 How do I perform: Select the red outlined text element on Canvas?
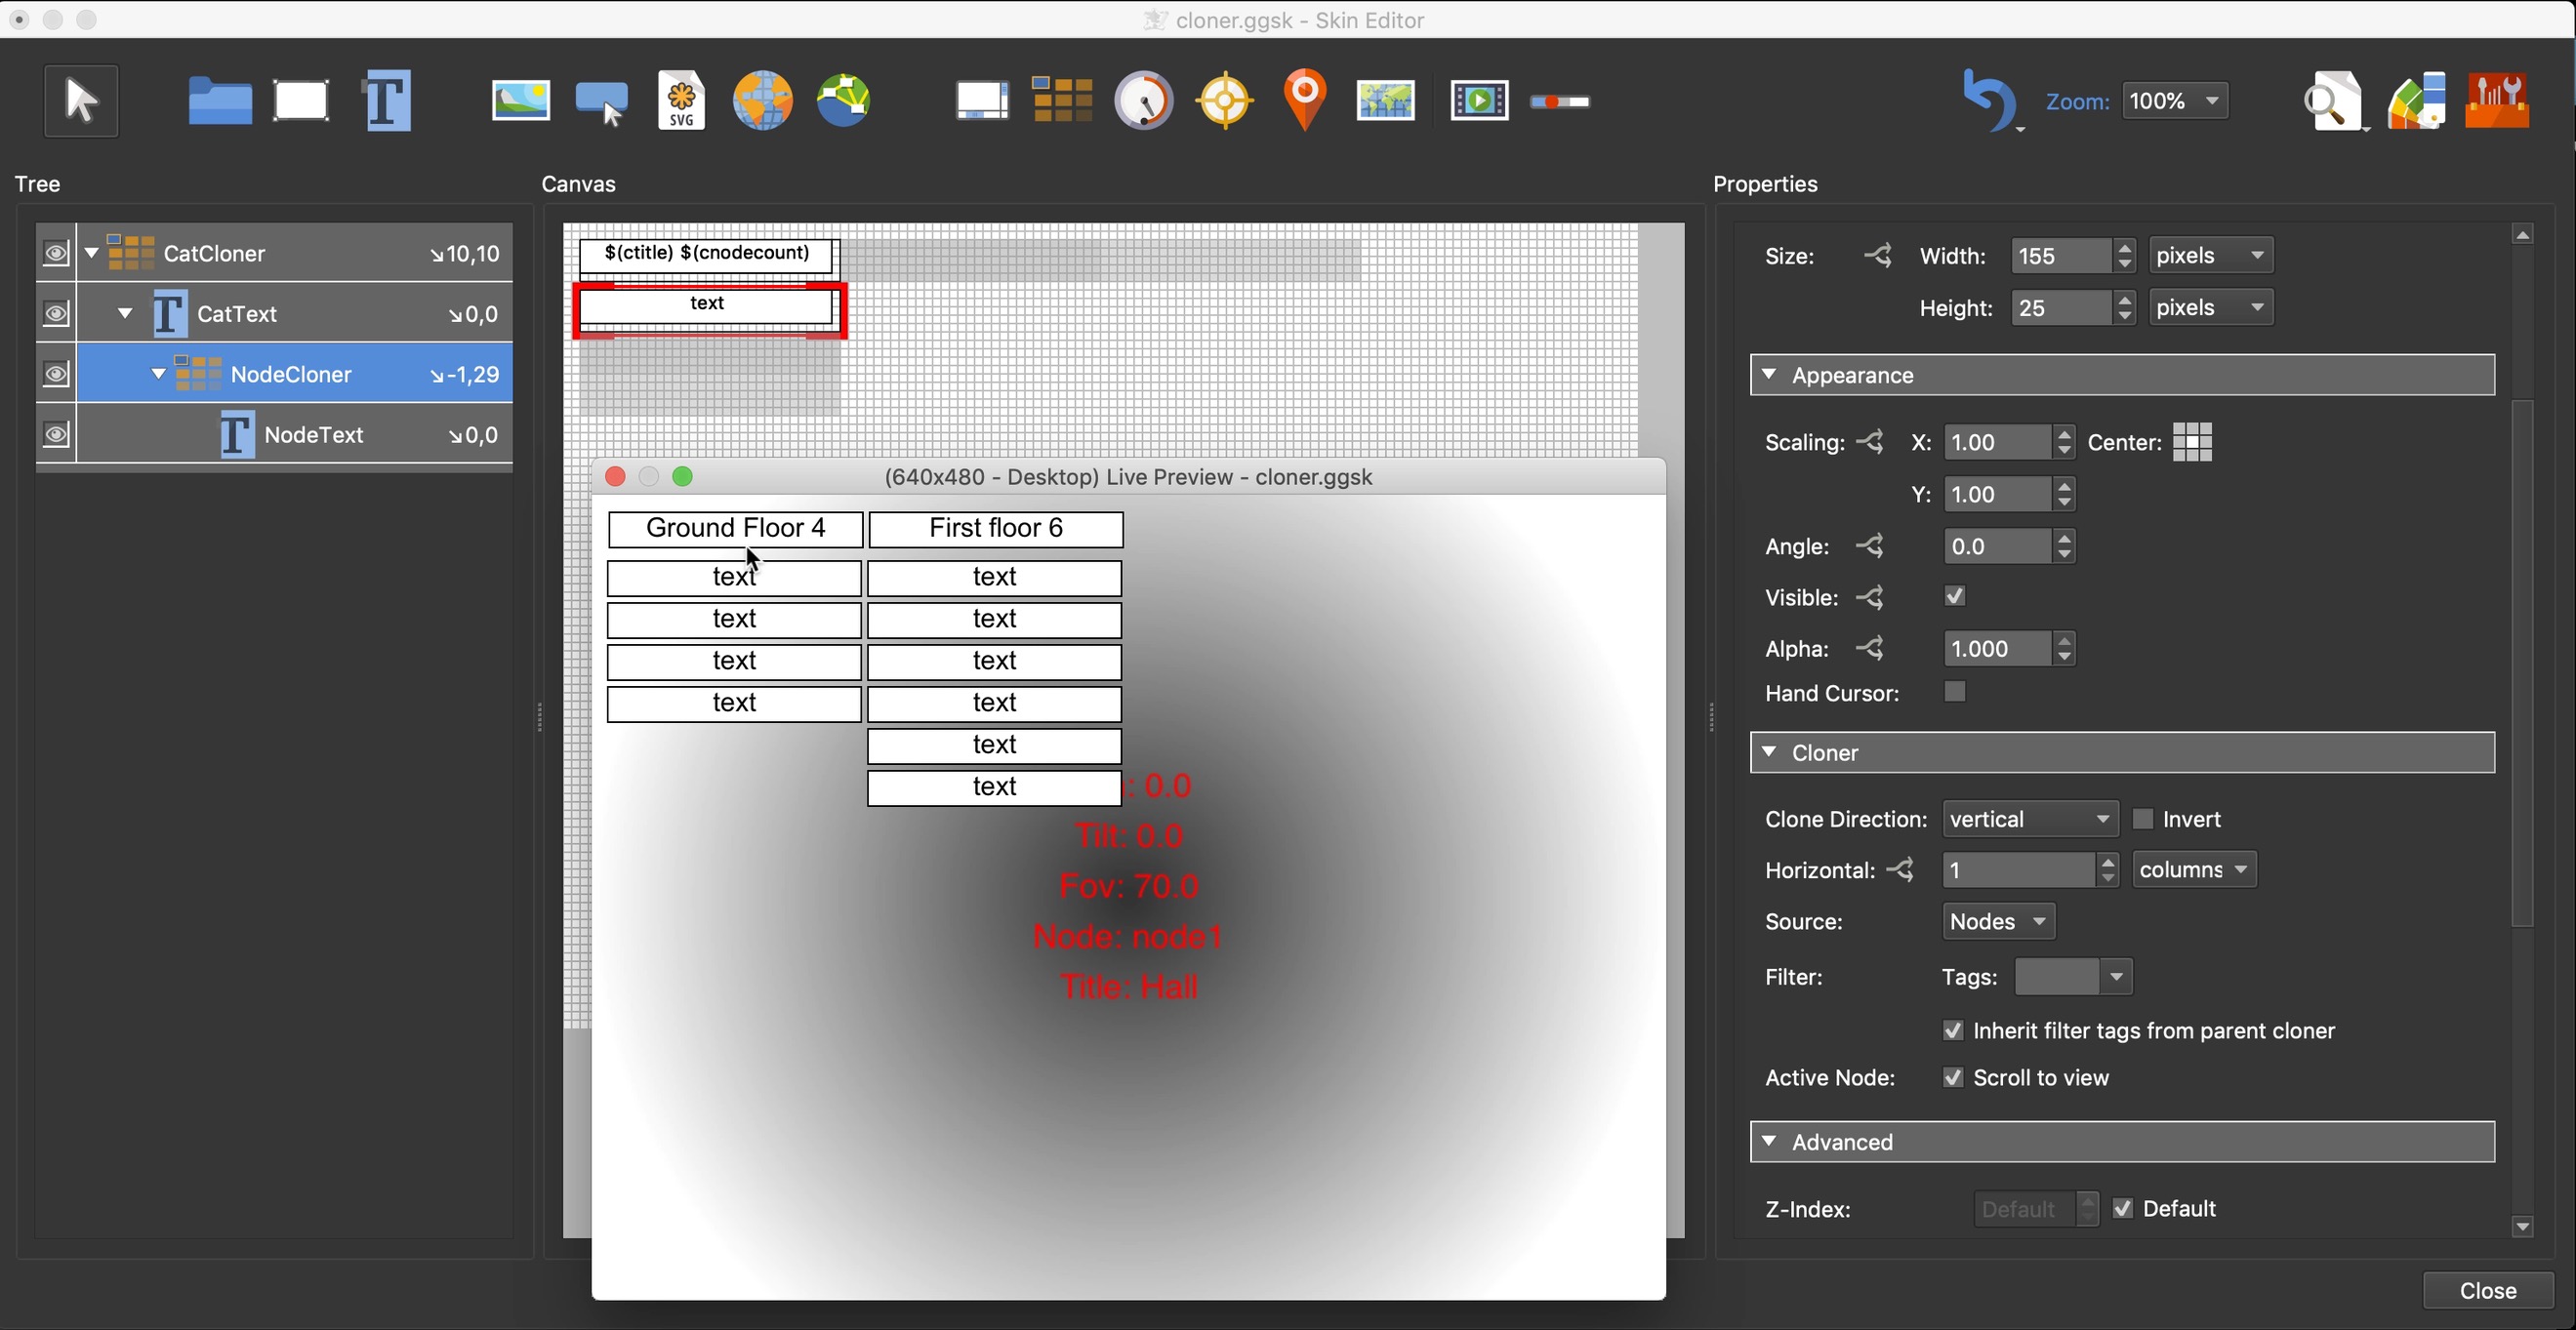click(710, 311)
